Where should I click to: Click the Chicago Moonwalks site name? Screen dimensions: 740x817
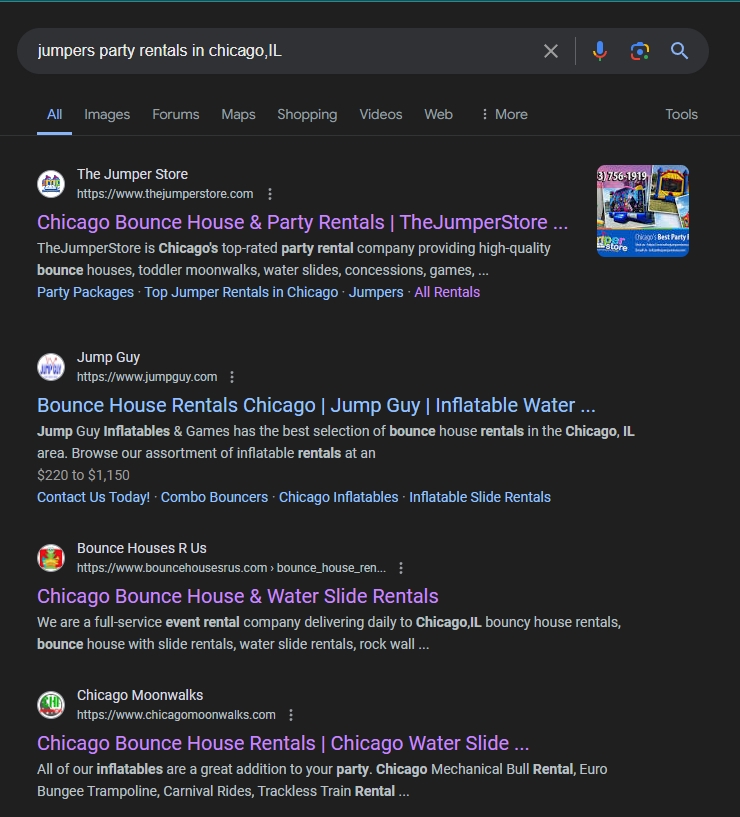pos(140,695)
